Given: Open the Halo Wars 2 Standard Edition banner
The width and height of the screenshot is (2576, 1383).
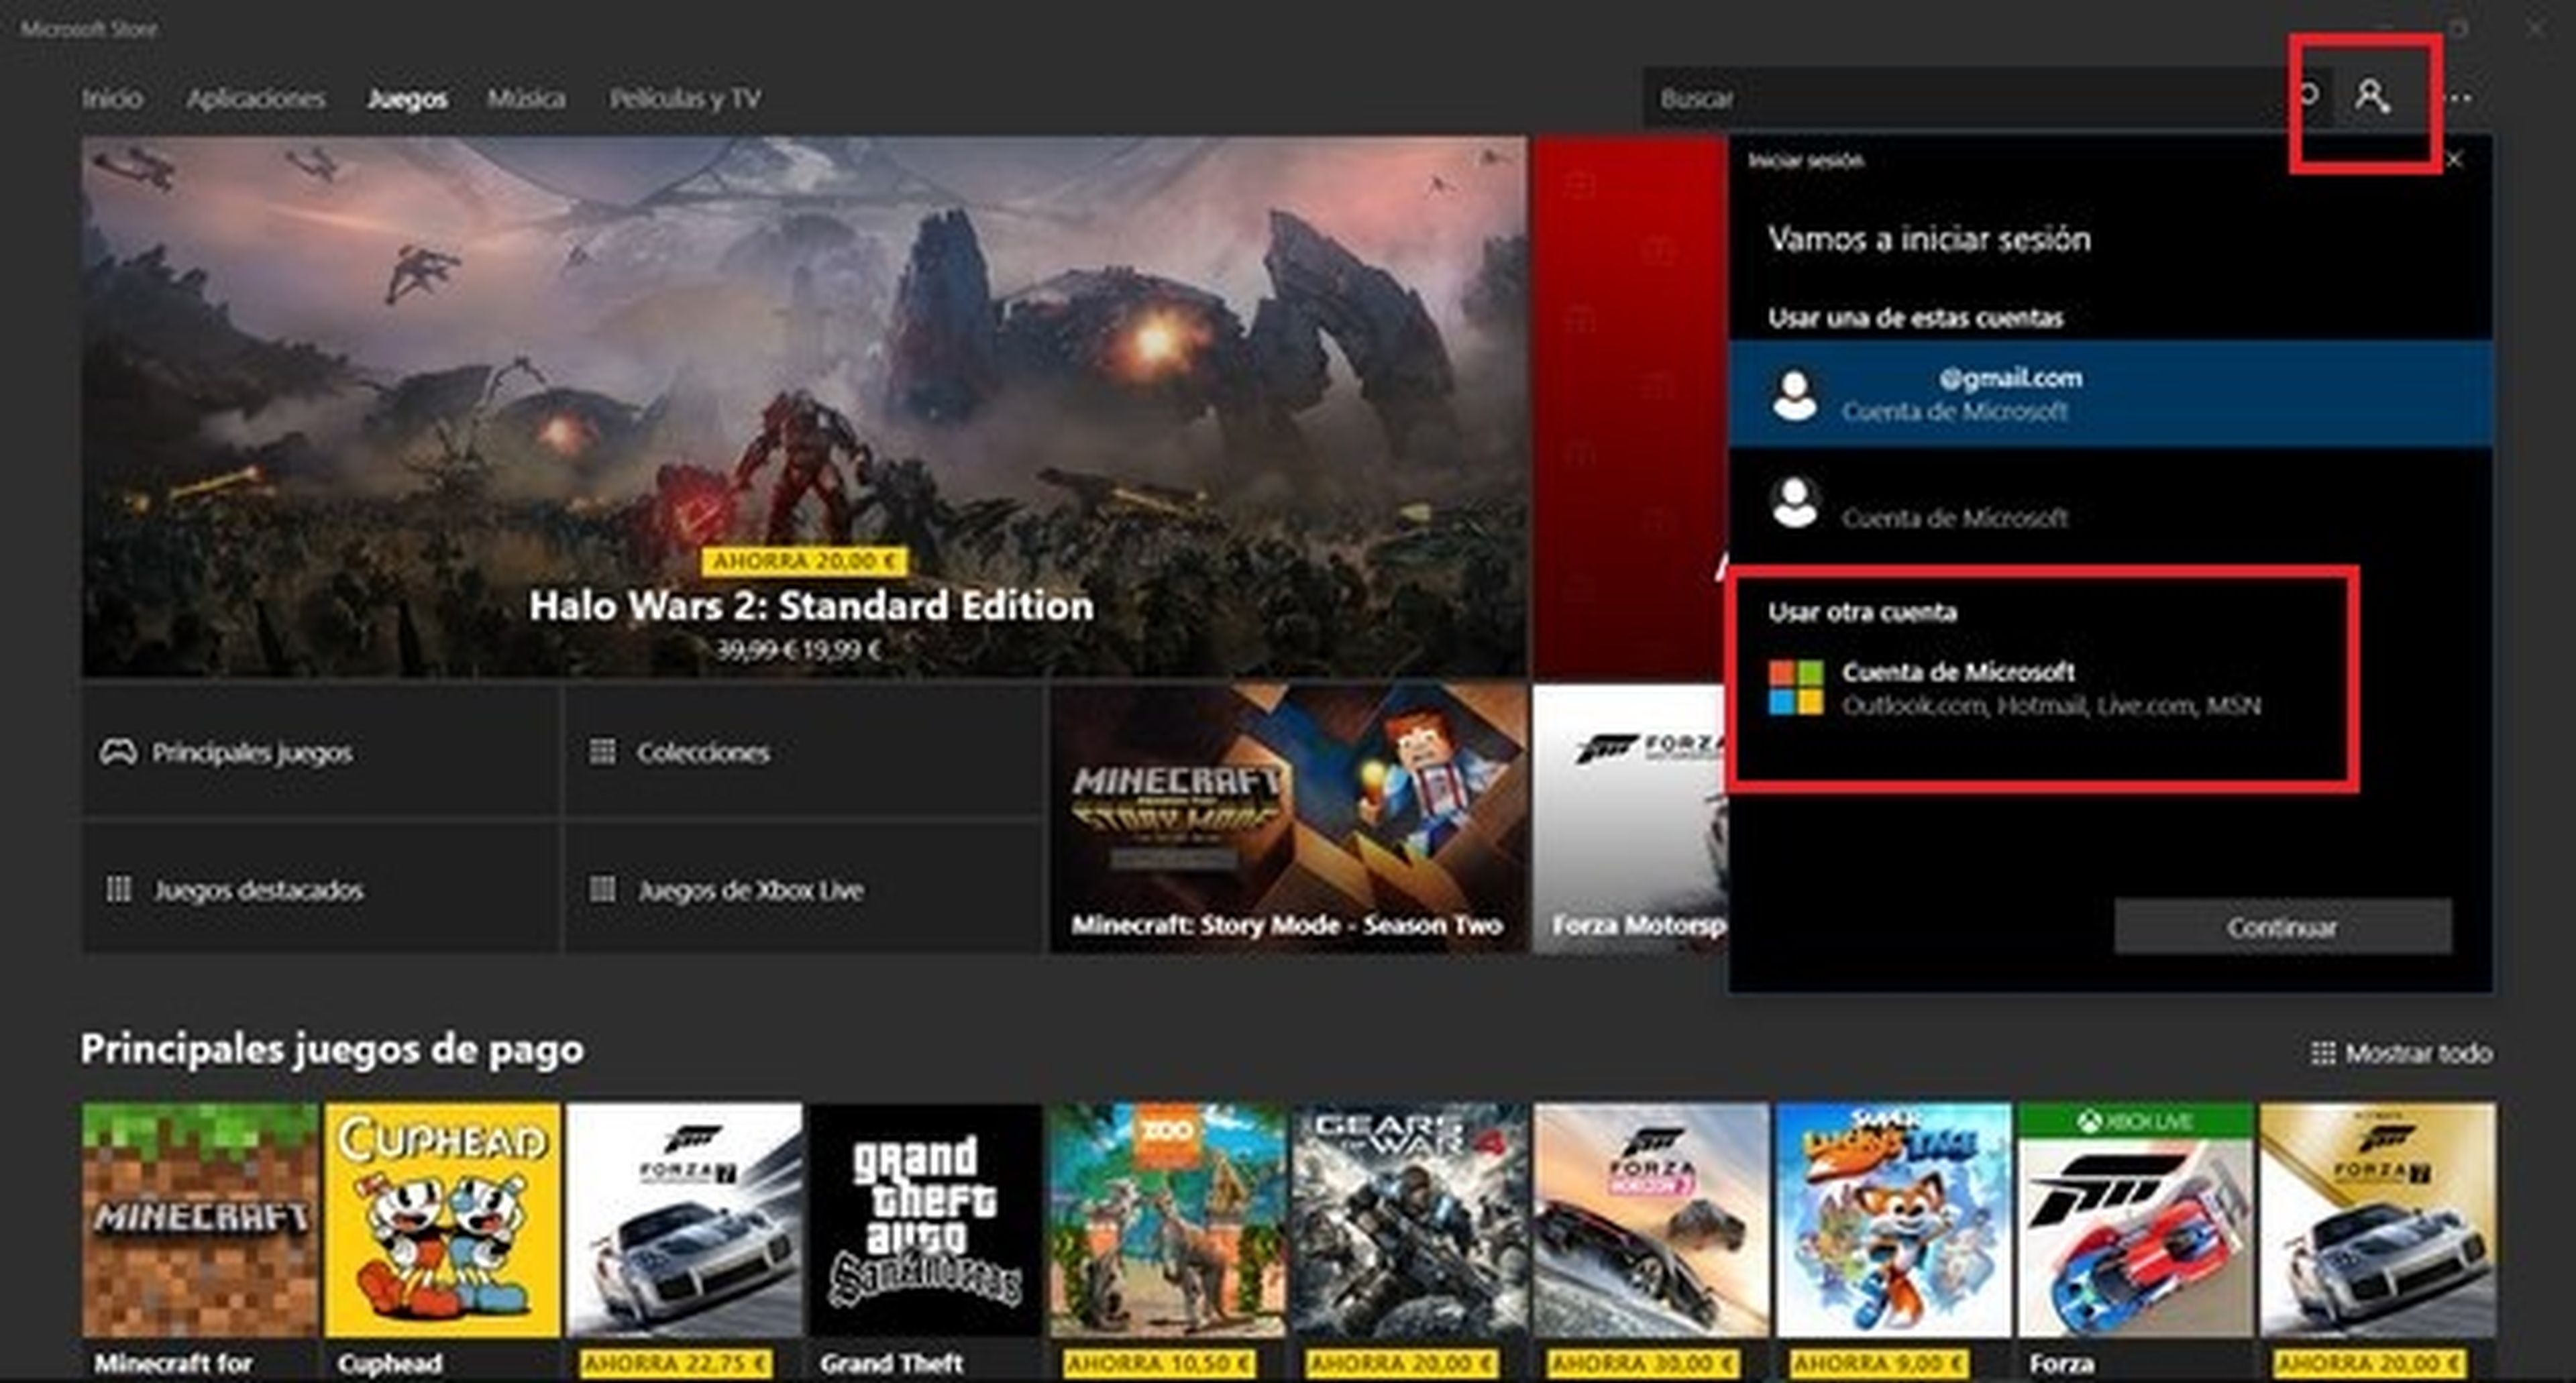Looking at the screenshot, I should pos(804,407).
